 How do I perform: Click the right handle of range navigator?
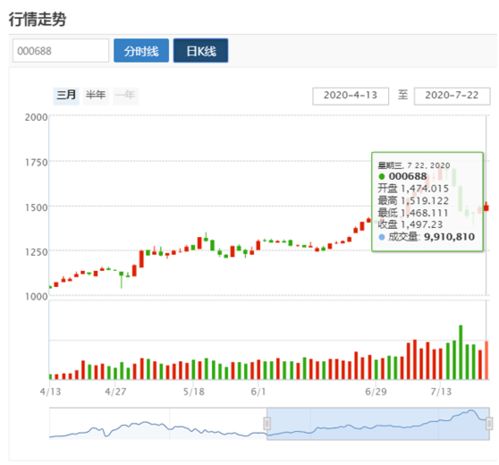(489, 424)
